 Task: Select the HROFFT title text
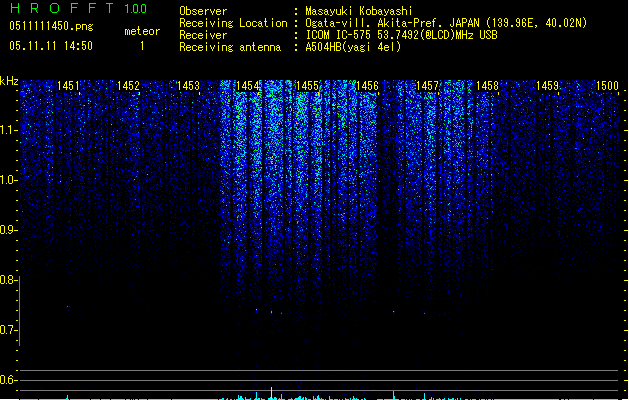click(62, 8)
